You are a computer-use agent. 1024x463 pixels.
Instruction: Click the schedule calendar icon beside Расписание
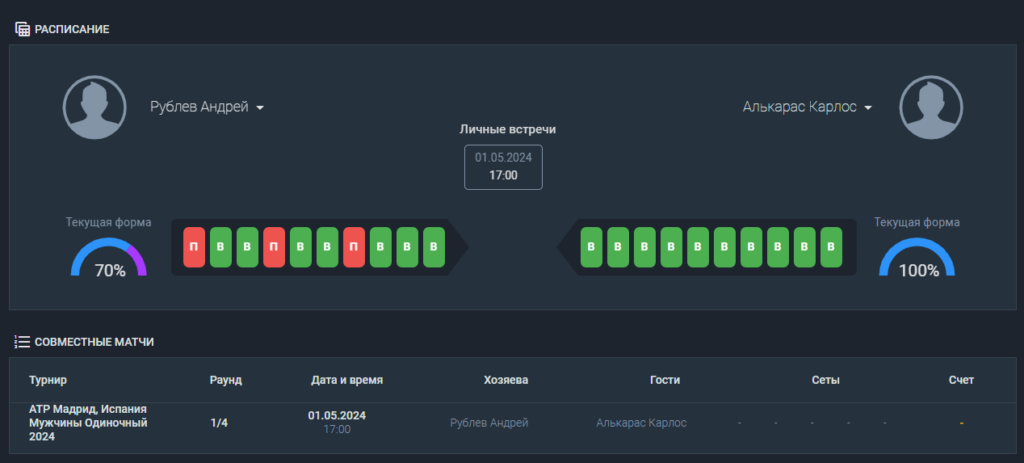[22, 29]
